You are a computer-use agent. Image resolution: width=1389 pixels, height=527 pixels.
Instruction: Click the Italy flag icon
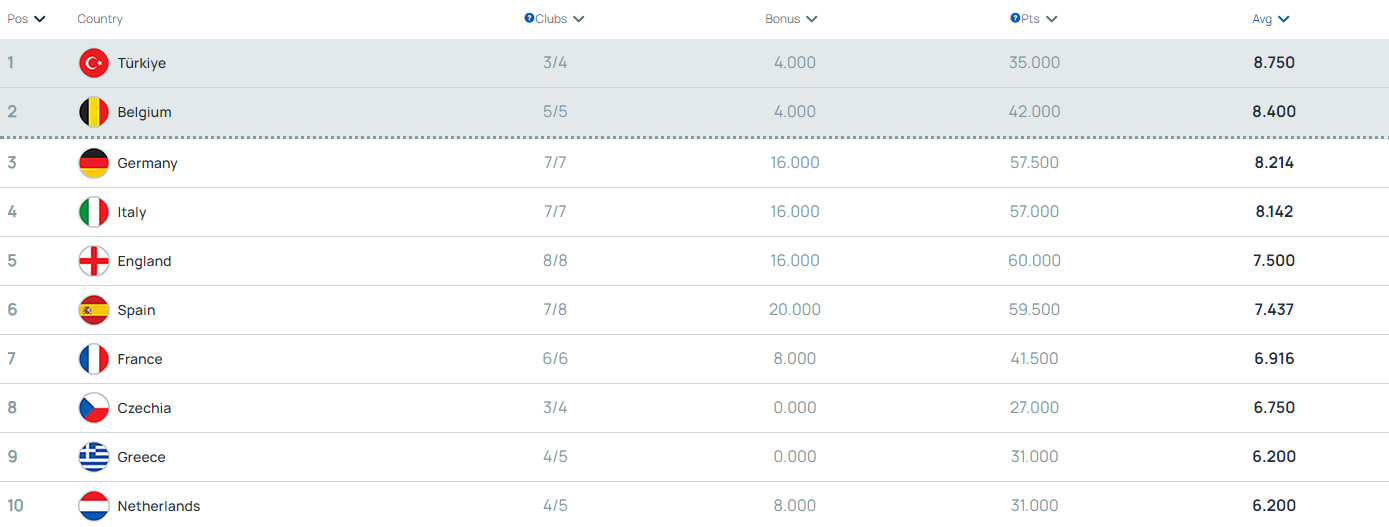click(x=94, y=212)
